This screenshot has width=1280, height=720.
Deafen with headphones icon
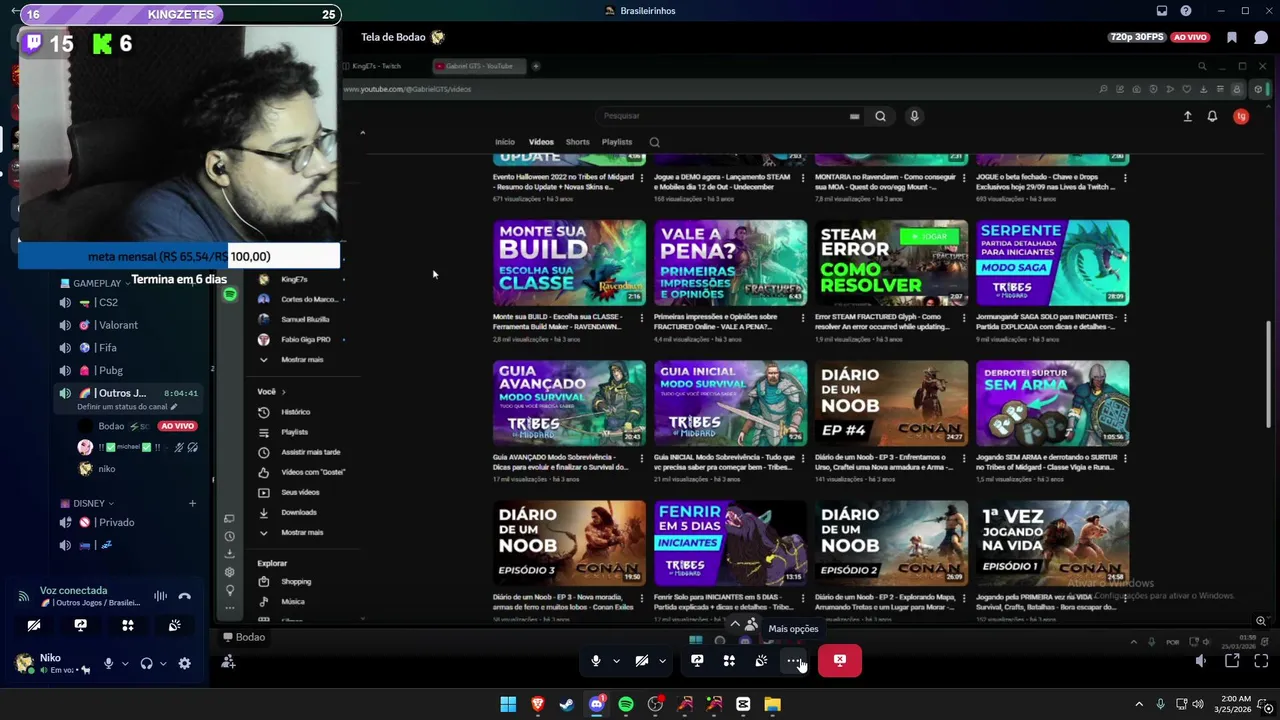point(147,663)
